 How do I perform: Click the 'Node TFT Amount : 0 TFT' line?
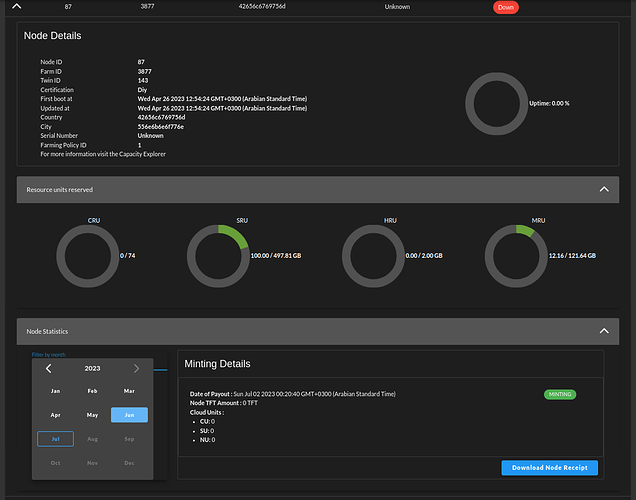[x=223, y=403]
